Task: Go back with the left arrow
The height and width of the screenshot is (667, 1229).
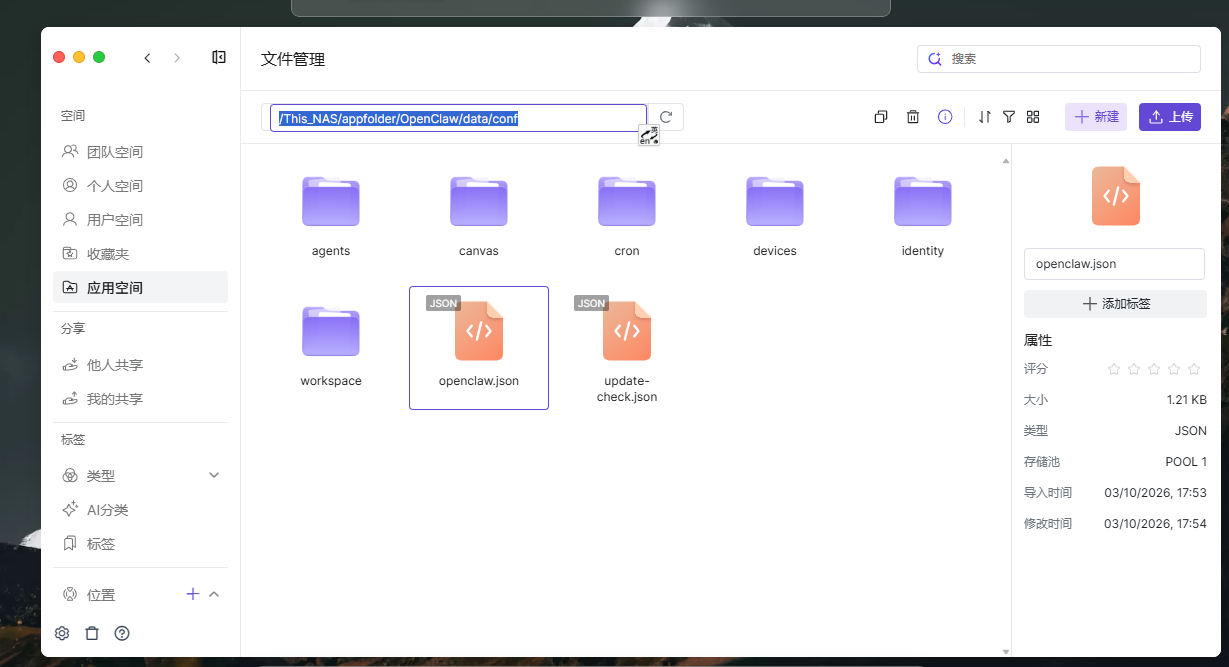Action: 148,58
